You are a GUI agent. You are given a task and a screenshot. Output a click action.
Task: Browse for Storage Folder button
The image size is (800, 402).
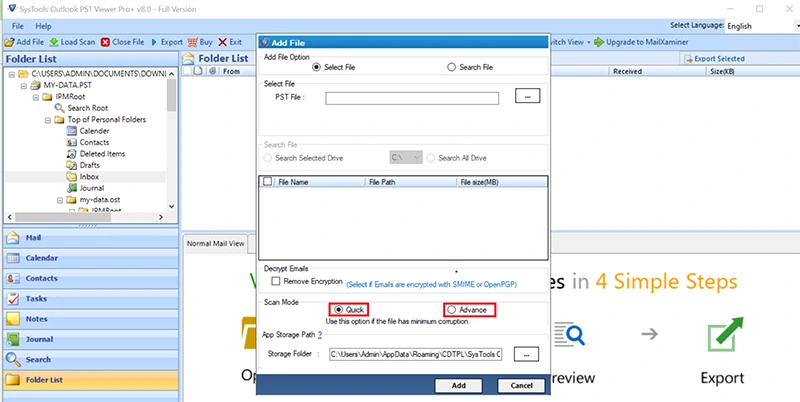coord(526,354)
